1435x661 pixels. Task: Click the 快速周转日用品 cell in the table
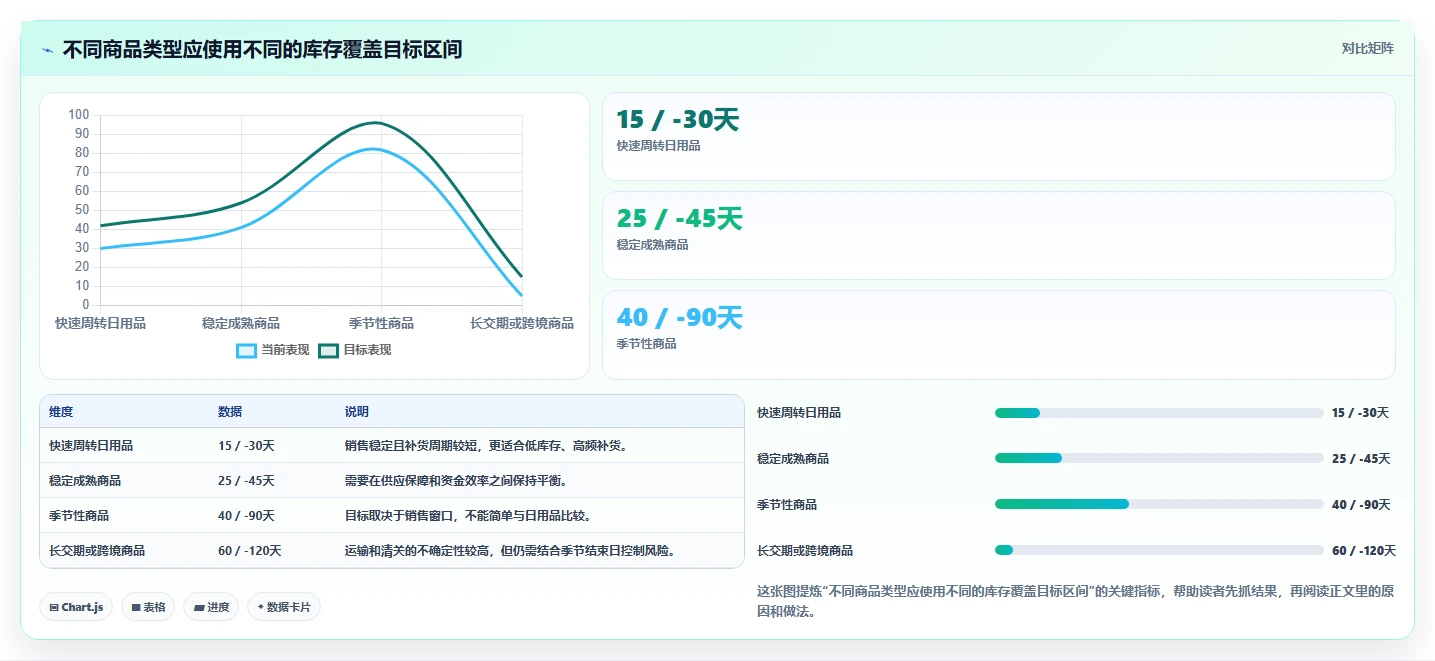coord(91,446)
